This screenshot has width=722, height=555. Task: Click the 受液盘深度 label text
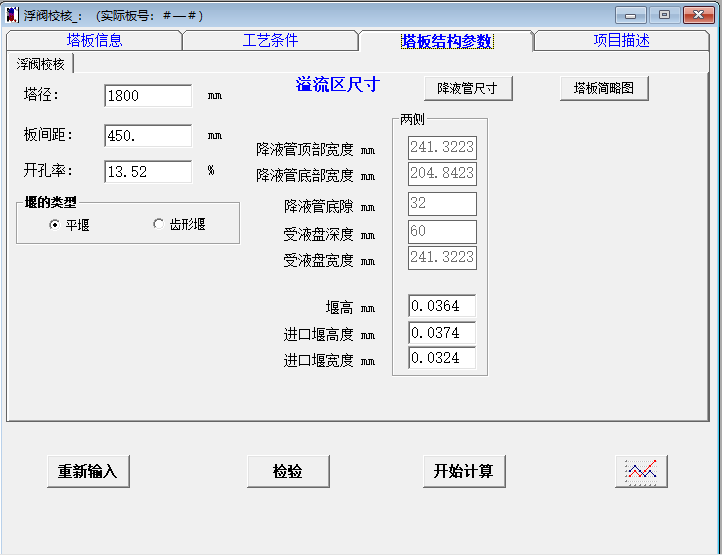319,234
